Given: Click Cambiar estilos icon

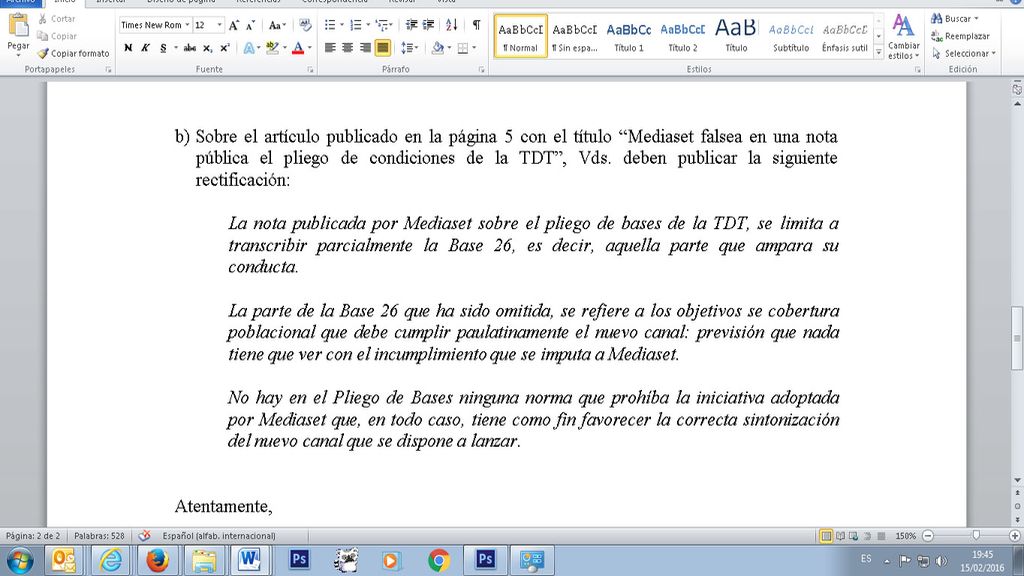Looking at the screenshot, I should (x=903, y=26).
